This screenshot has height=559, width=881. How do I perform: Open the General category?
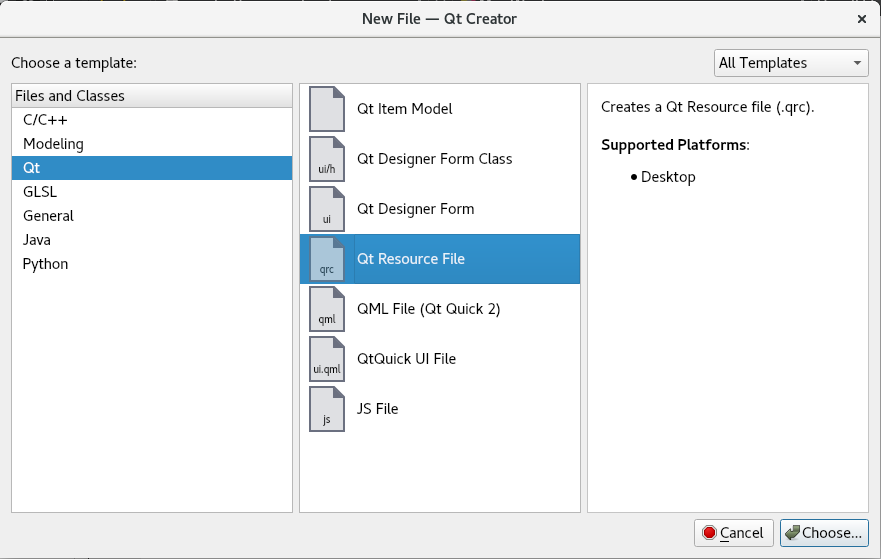pyautogui.click(x=152, y=216)
